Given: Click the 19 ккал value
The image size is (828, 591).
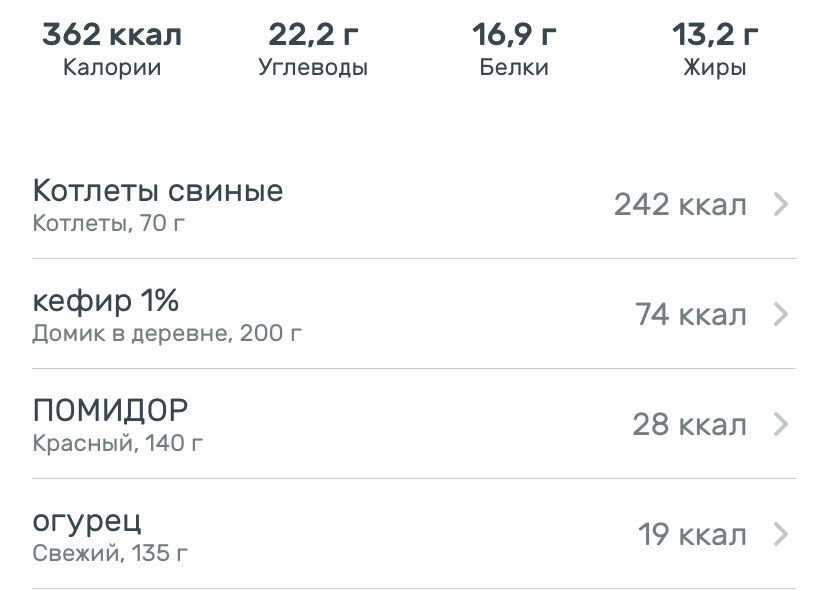Looking at the screenshot, I should point(692,535).
